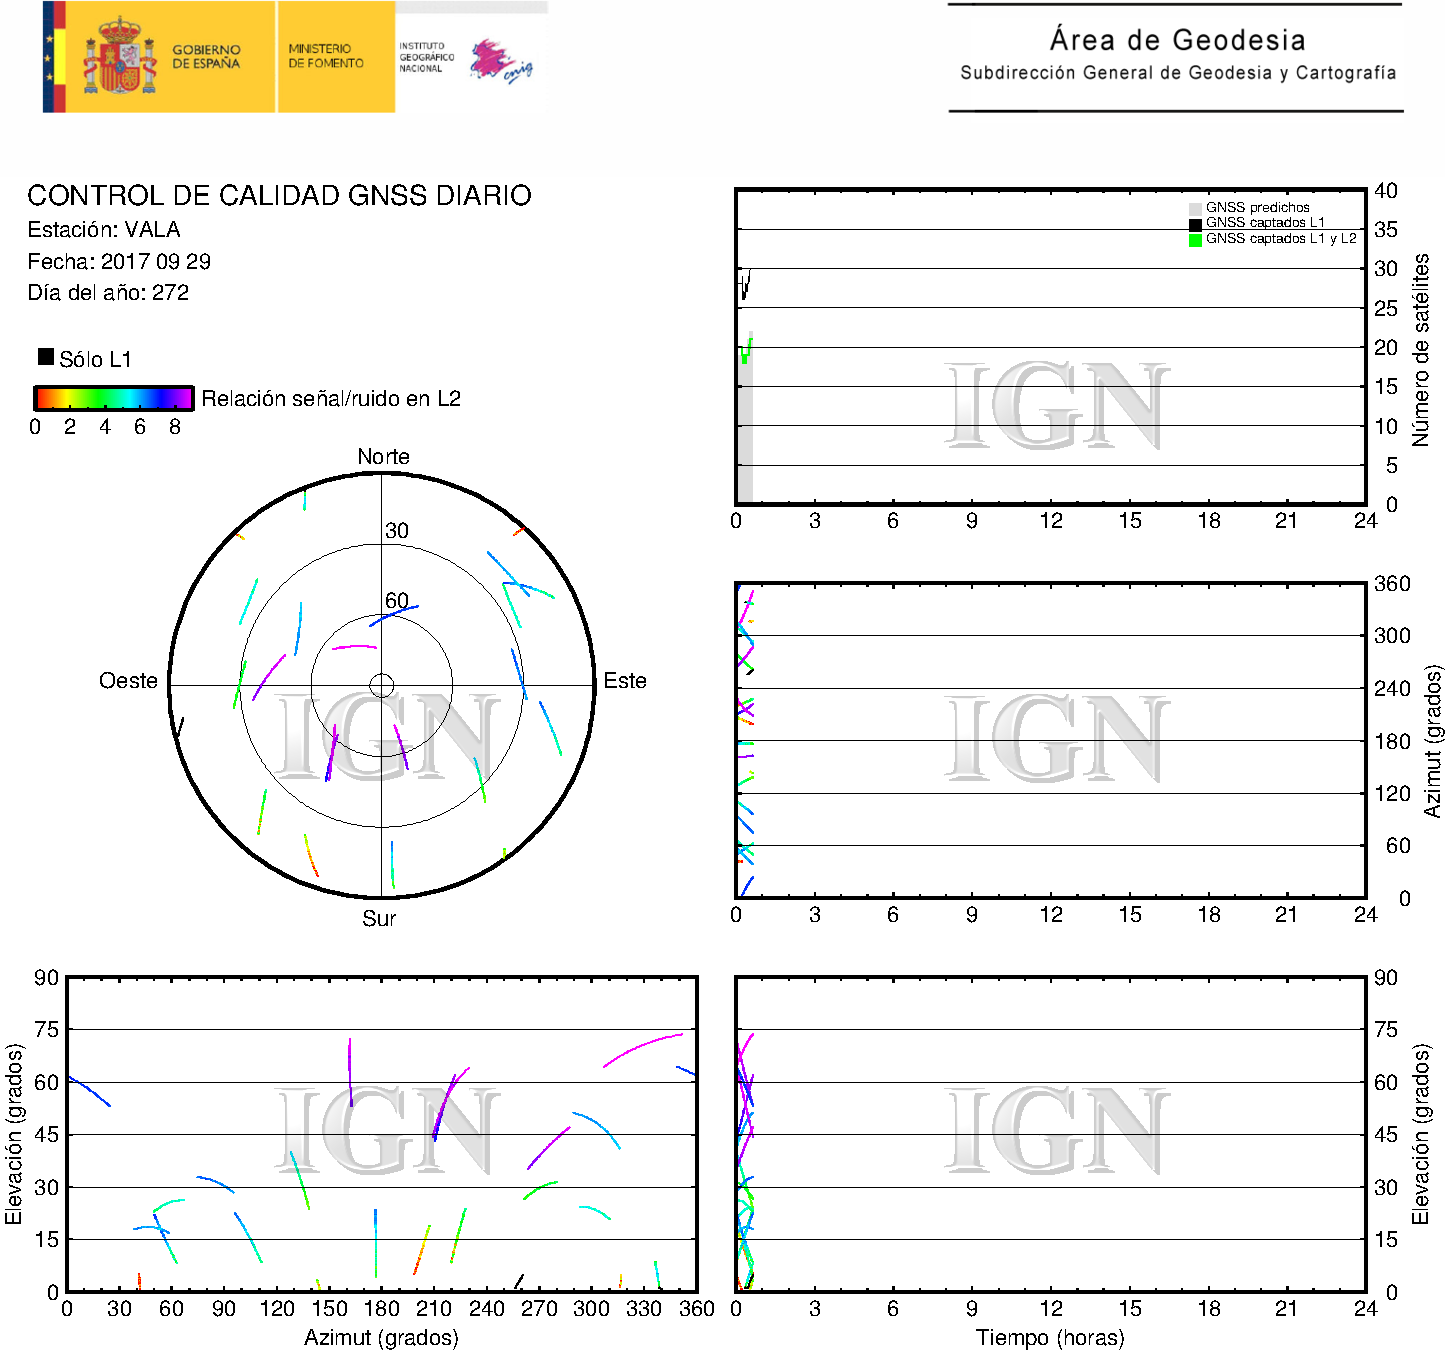
Task: Select the Estación: VALA text
Action: click(x=104, y=230)
